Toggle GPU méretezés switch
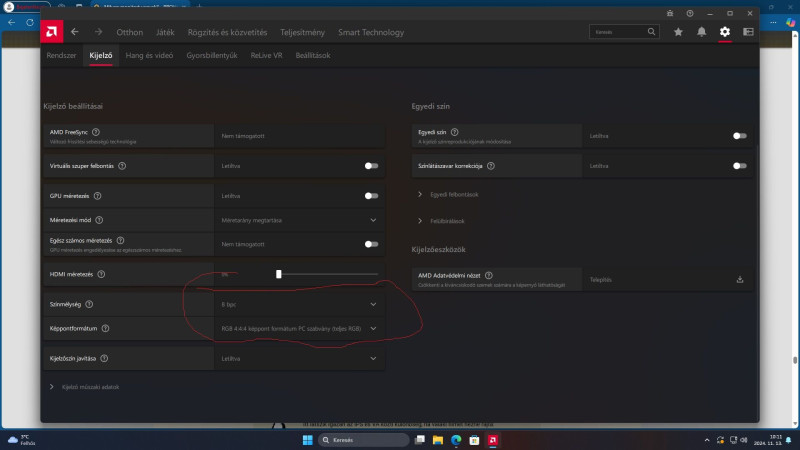This screenshot has width=800, height=450. (x=371, y=196)
